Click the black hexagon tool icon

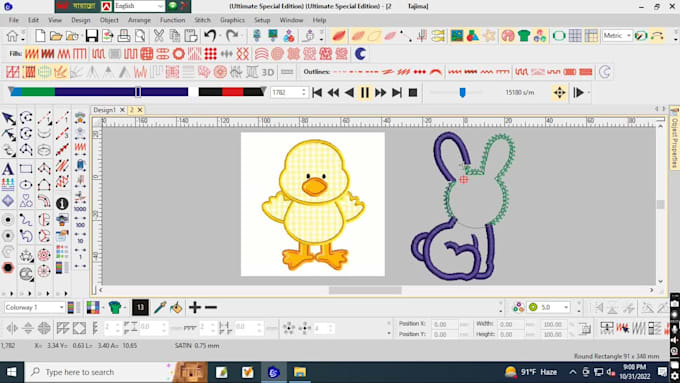tap(8, 268)
